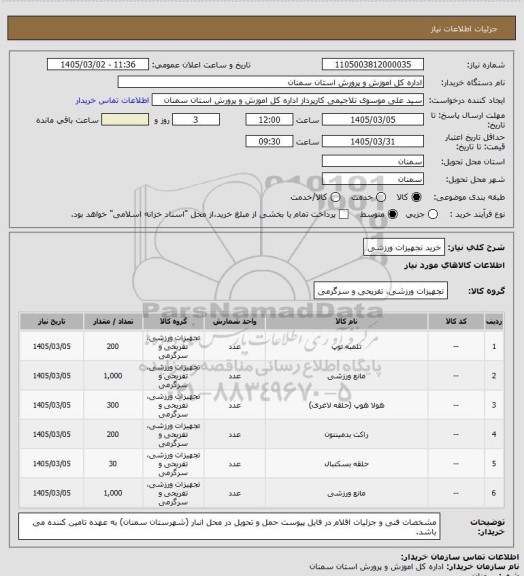The width and height of the screenshot is (524, 576).
Task: Click the تعداد / مقدار column header
Action: [113, 321]
